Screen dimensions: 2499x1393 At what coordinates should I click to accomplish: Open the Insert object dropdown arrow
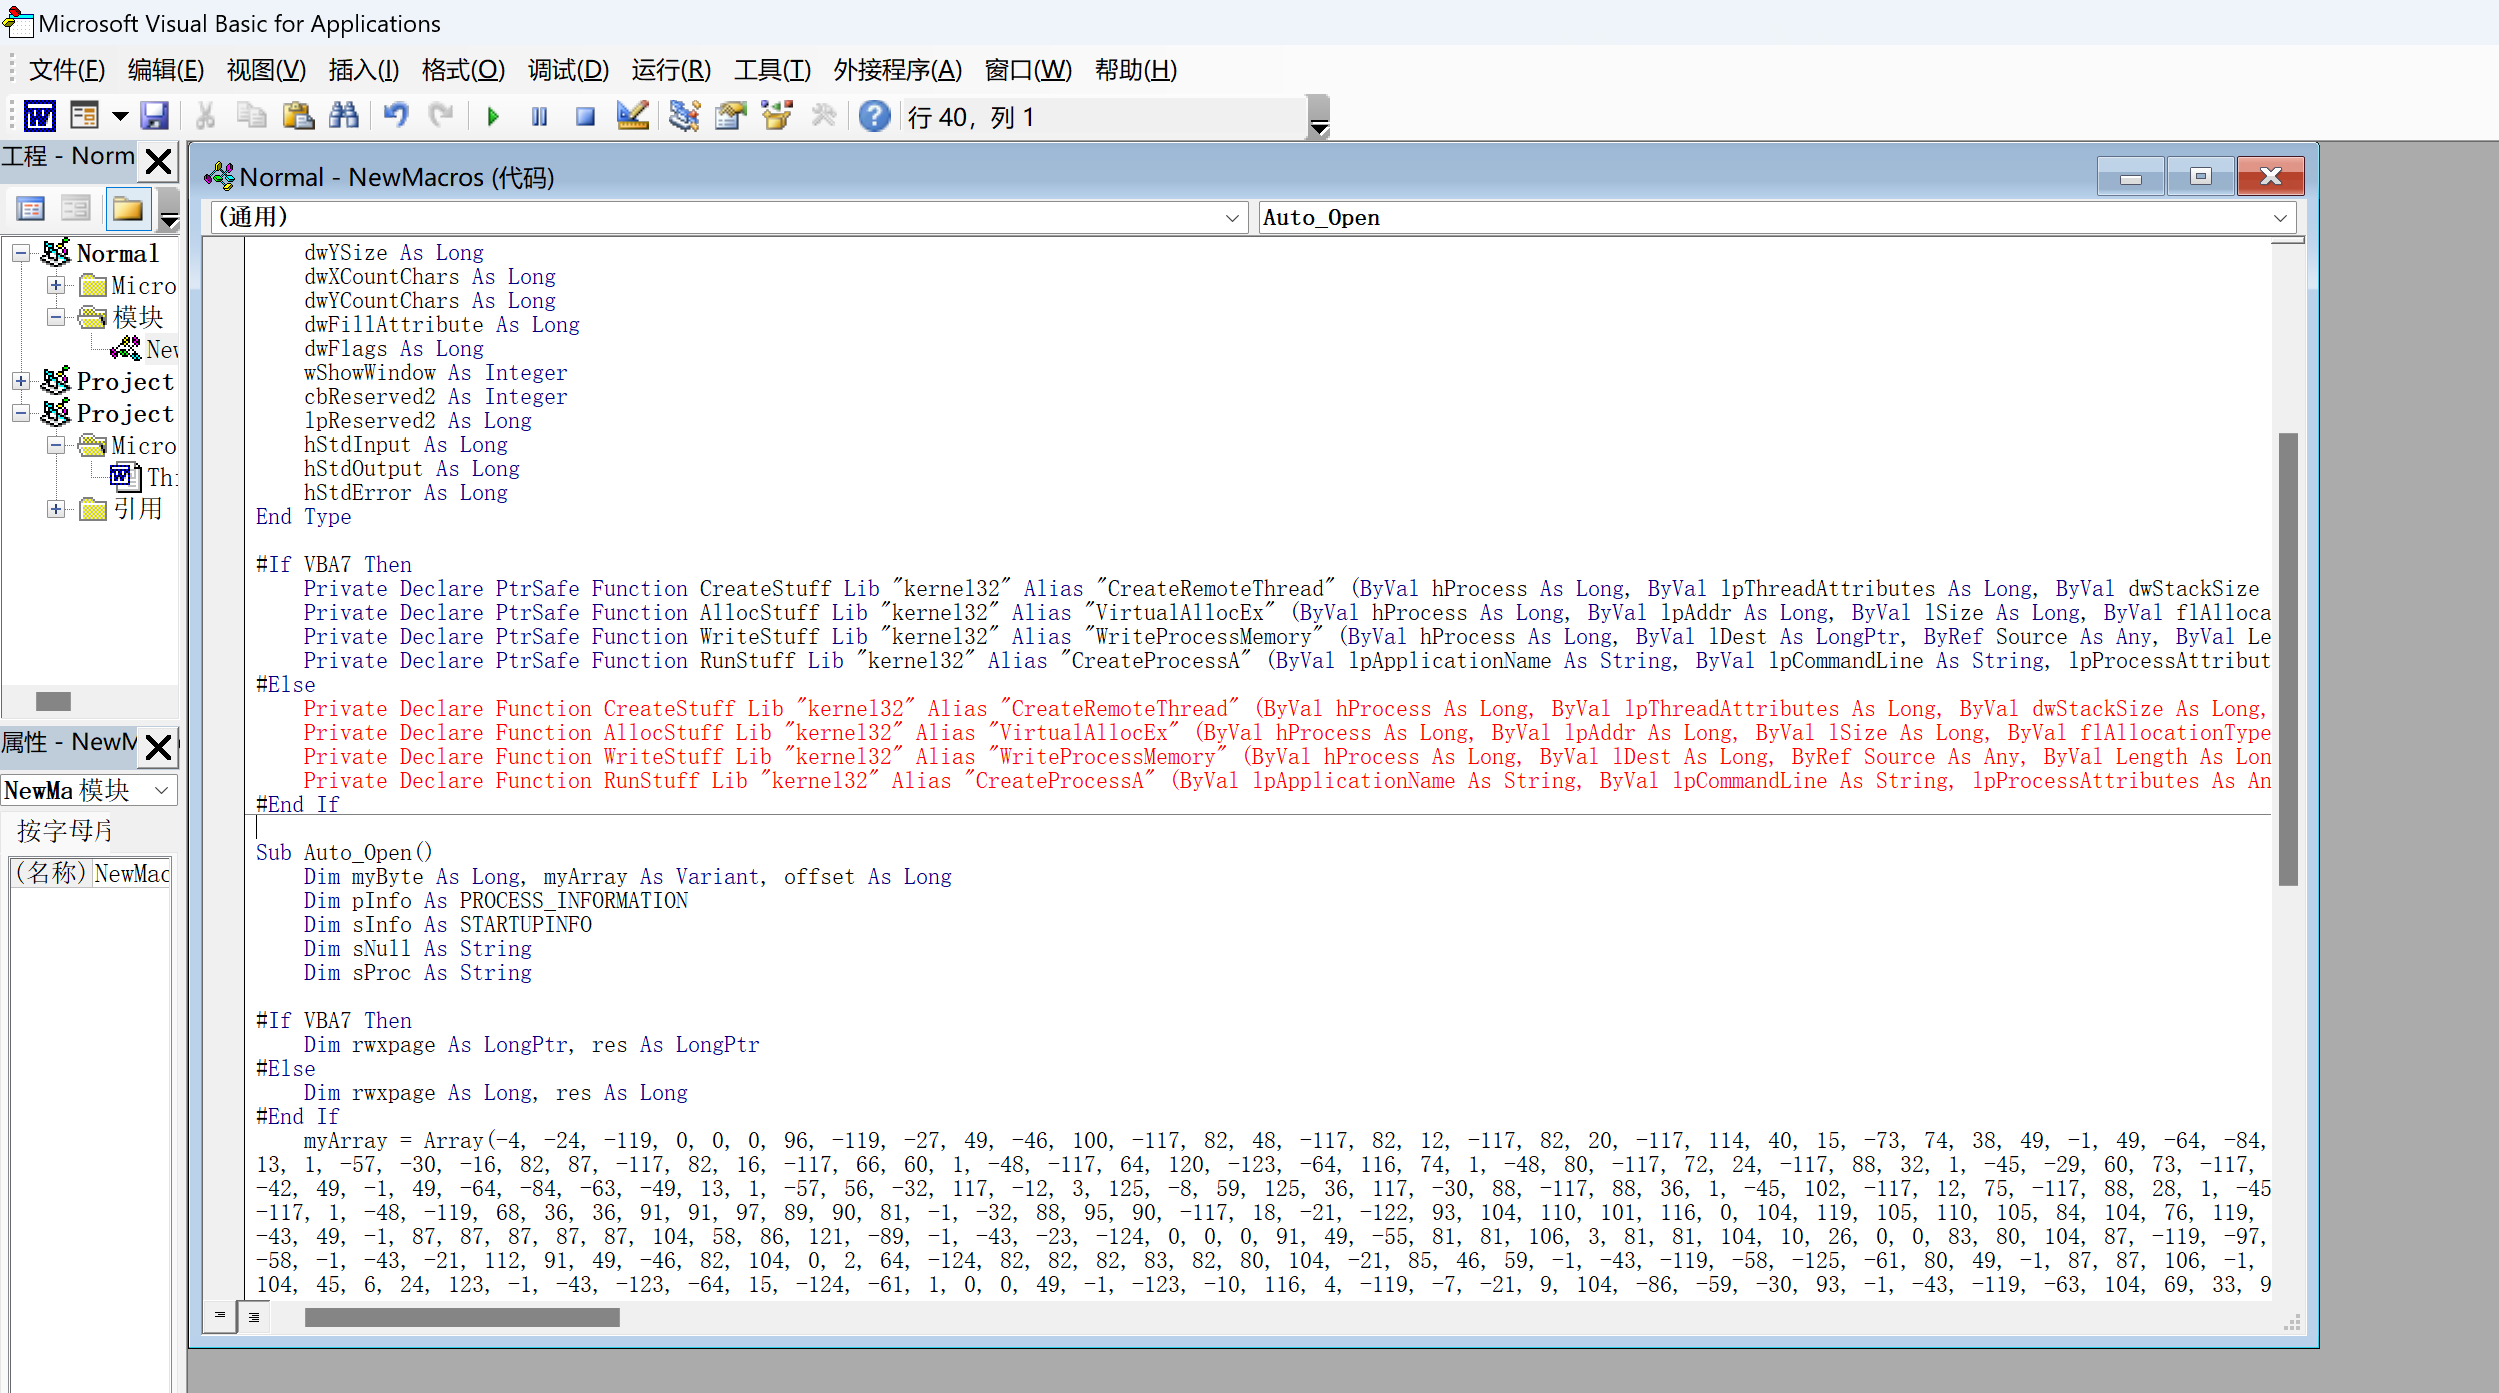[120, 116]
